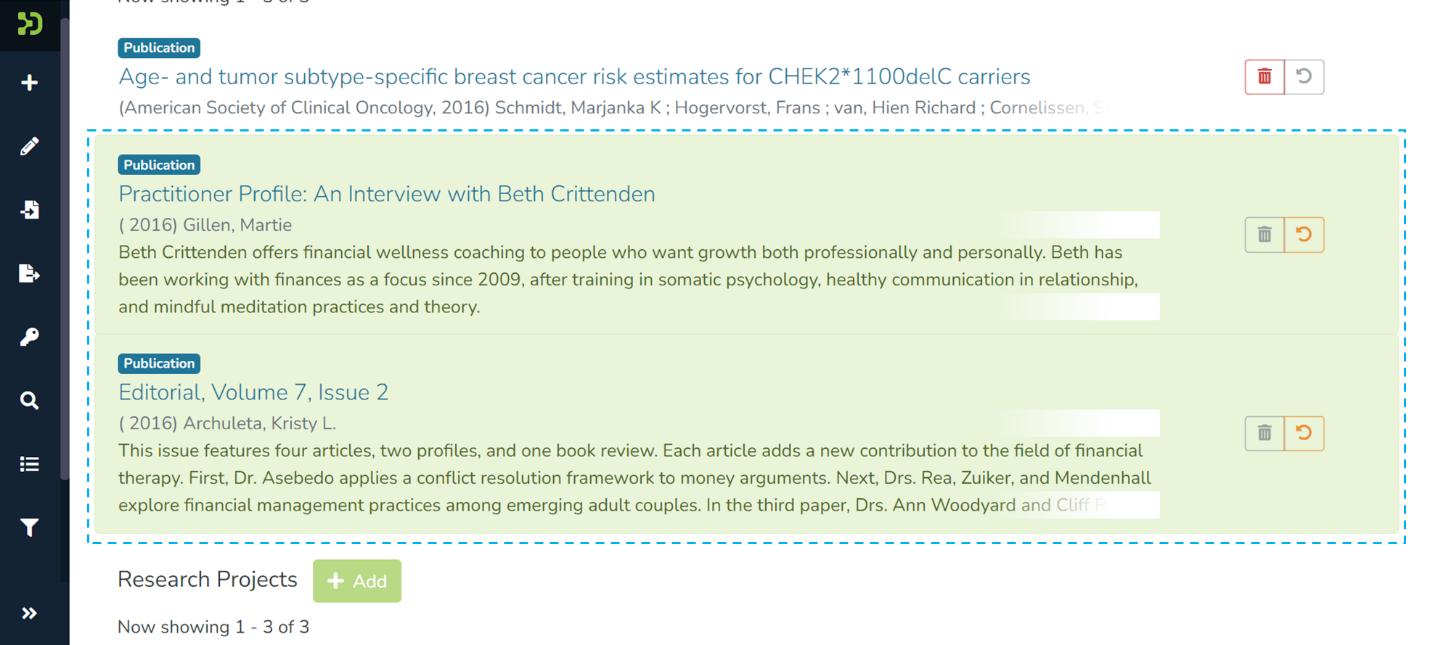Undo changes for Editorial, Volume 7, Issue 2
Image resolution: width=1430 pixels, height=645 pixels.
coord(1304,433)
